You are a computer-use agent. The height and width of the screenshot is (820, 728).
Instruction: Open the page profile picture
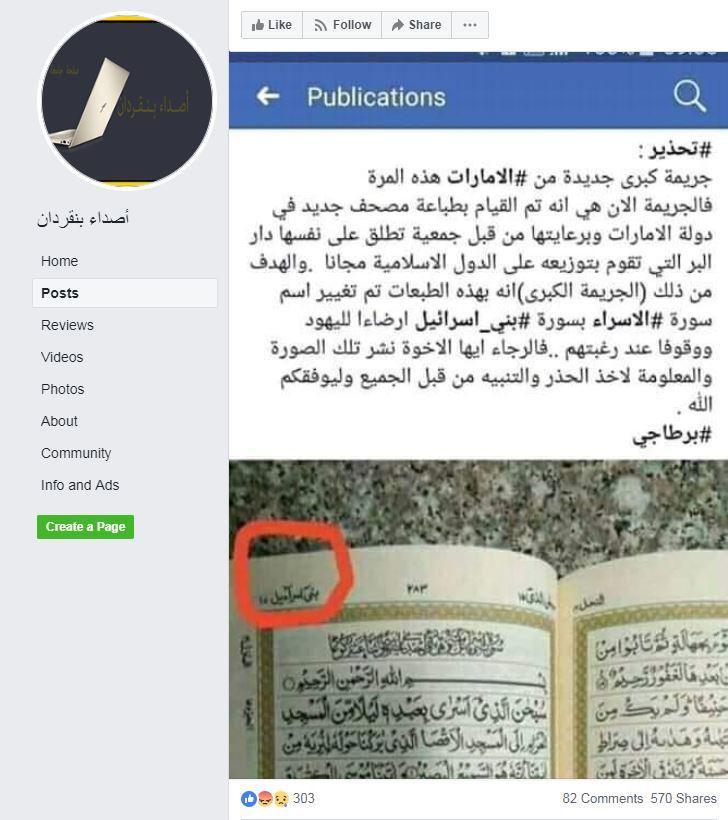pos(127,101)
